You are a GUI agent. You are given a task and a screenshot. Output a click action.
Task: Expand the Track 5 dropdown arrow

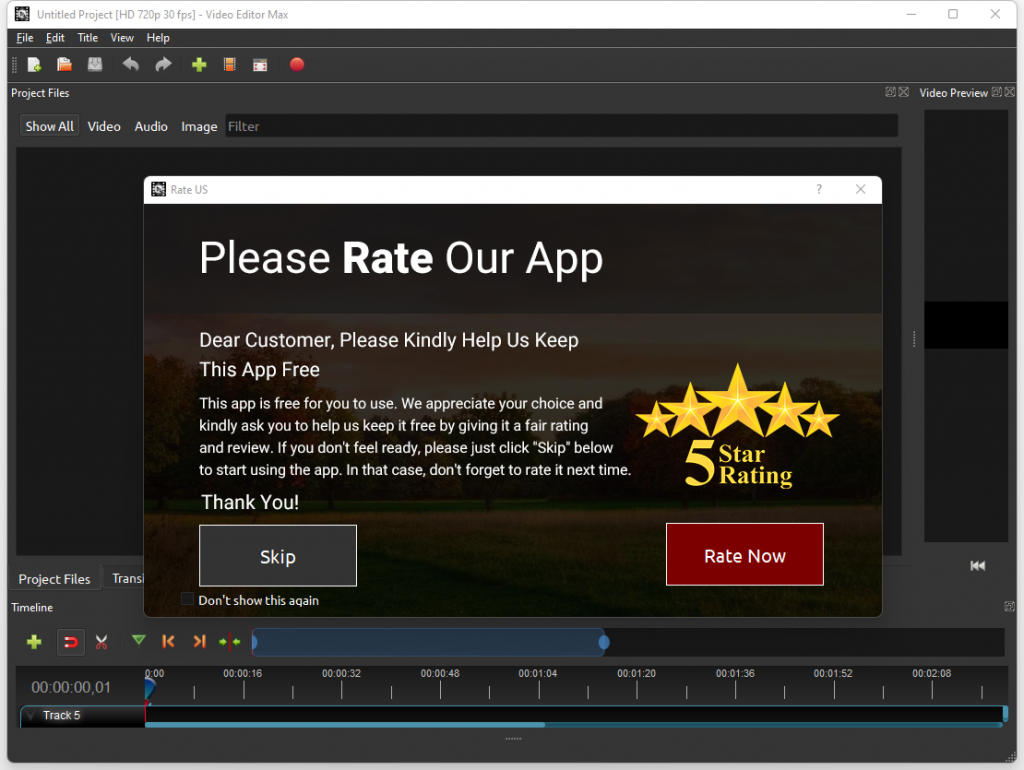coord(30,716)
